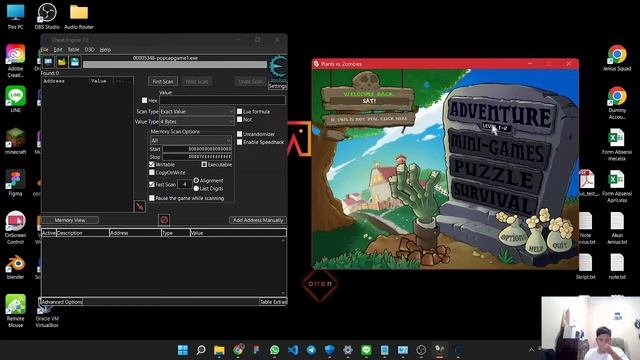
Task: Click the Value input field in Cheat Engine
Action: (222, 100)
